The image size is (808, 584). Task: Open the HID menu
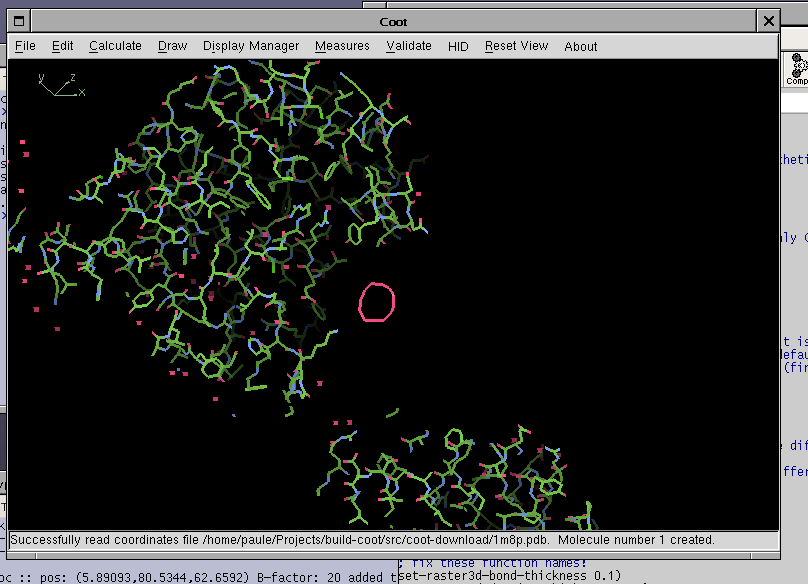click(458, 46)
